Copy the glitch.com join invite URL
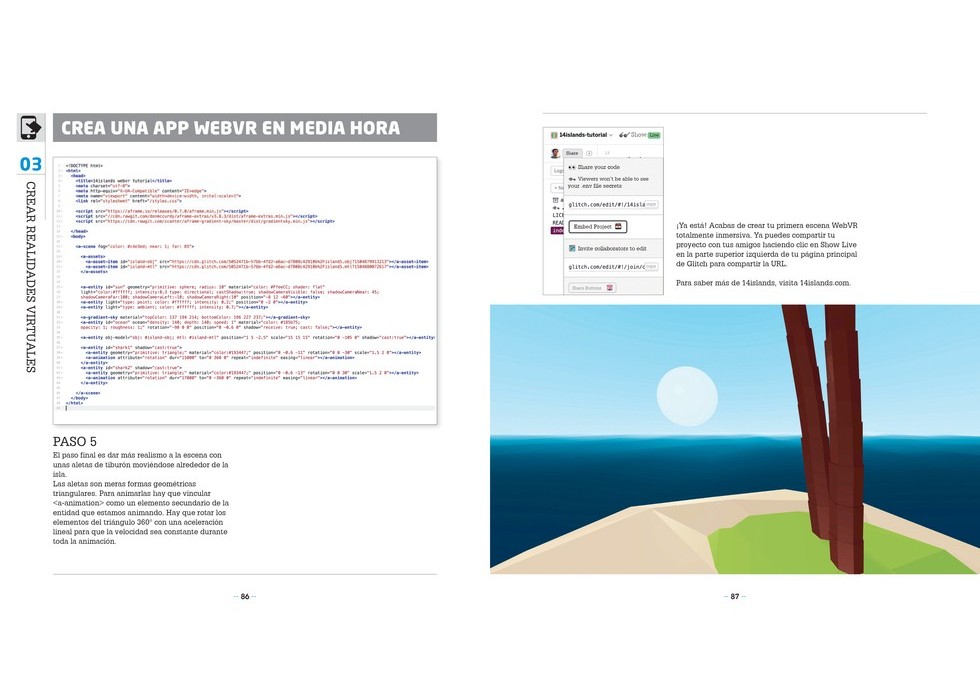The height and width of the screenshot is (700, 980). 651,267
